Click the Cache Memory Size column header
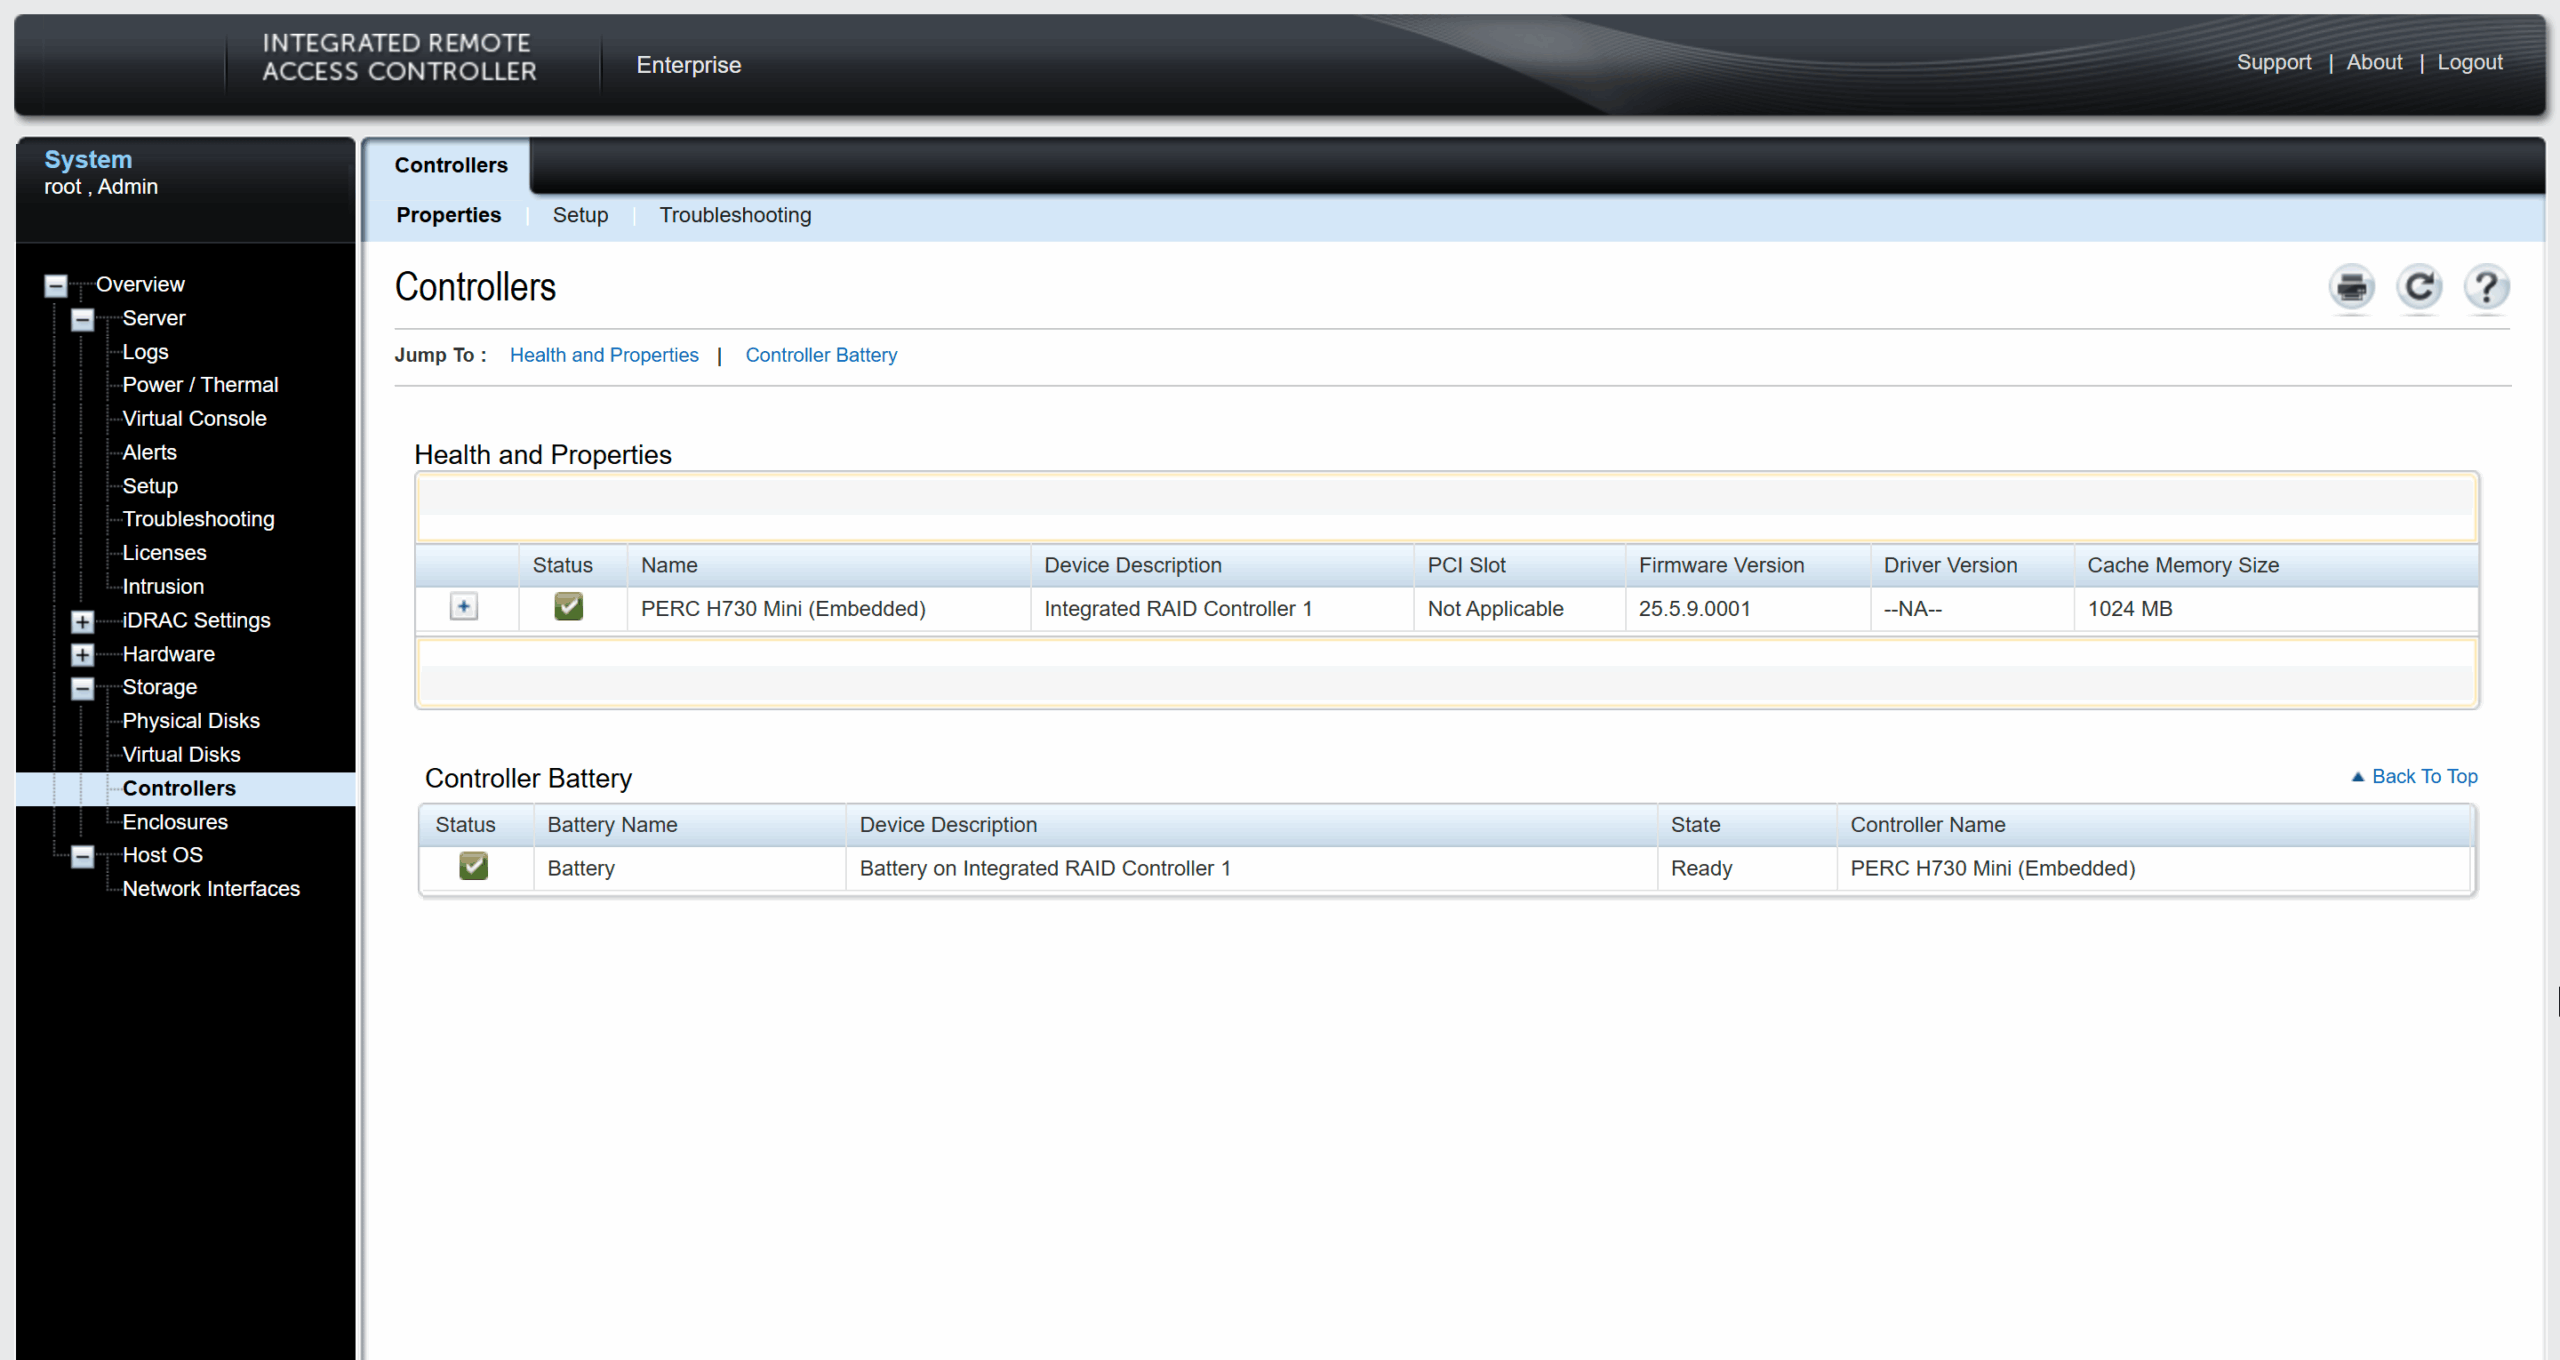 2275,565
